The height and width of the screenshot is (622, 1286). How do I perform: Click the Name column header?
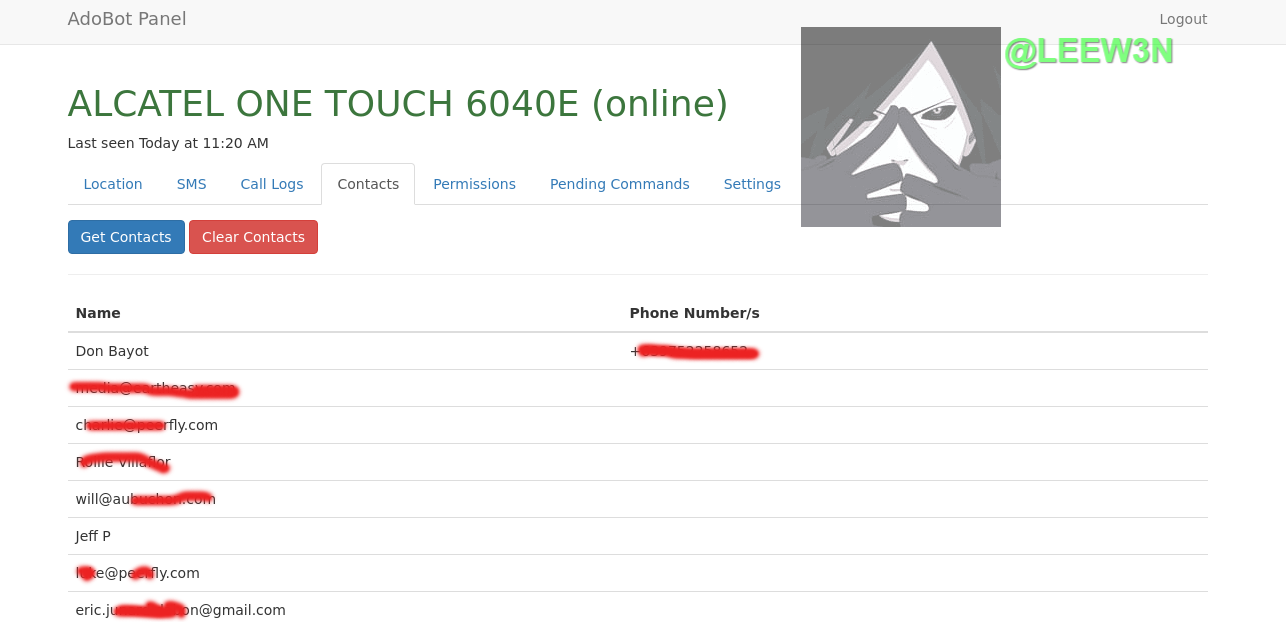coord(98,313)
